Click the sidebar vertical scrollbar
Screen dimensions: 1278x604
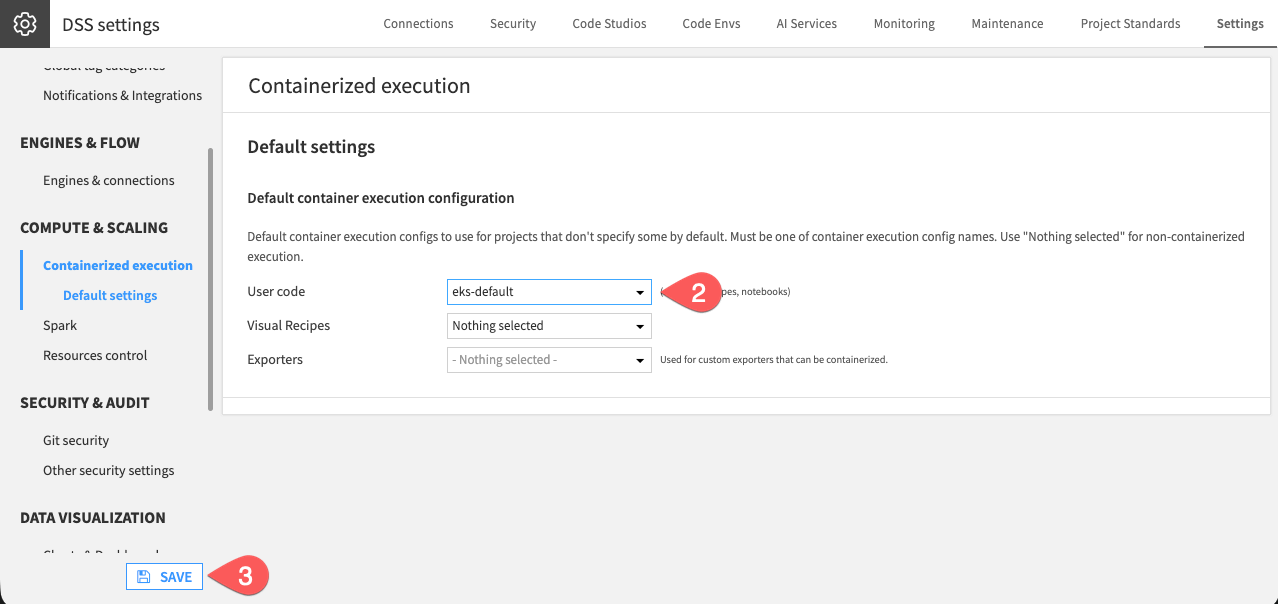point(210,280)
